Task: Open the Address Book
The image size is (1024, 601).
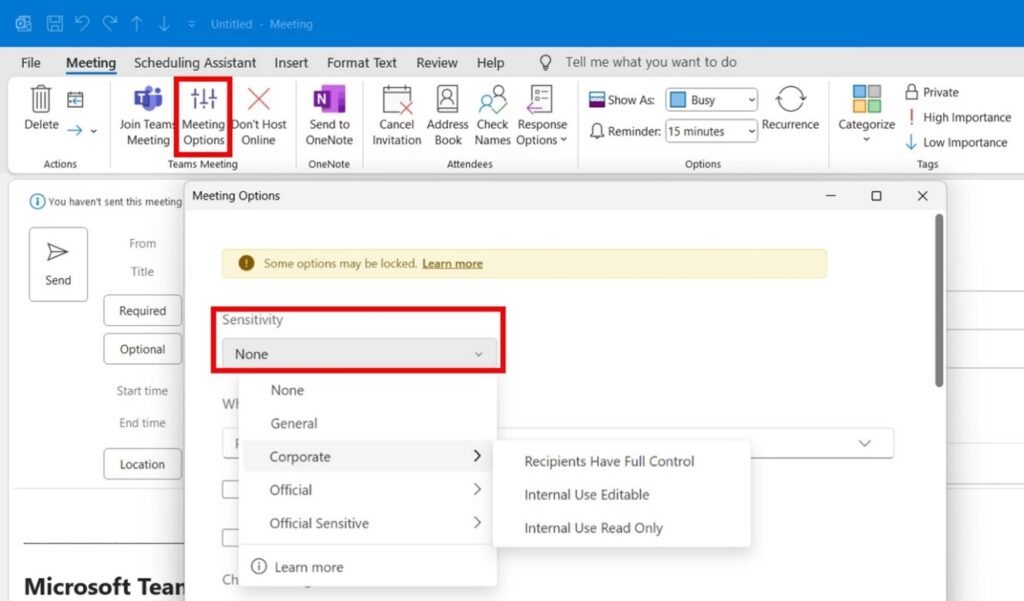Action: 447,113
